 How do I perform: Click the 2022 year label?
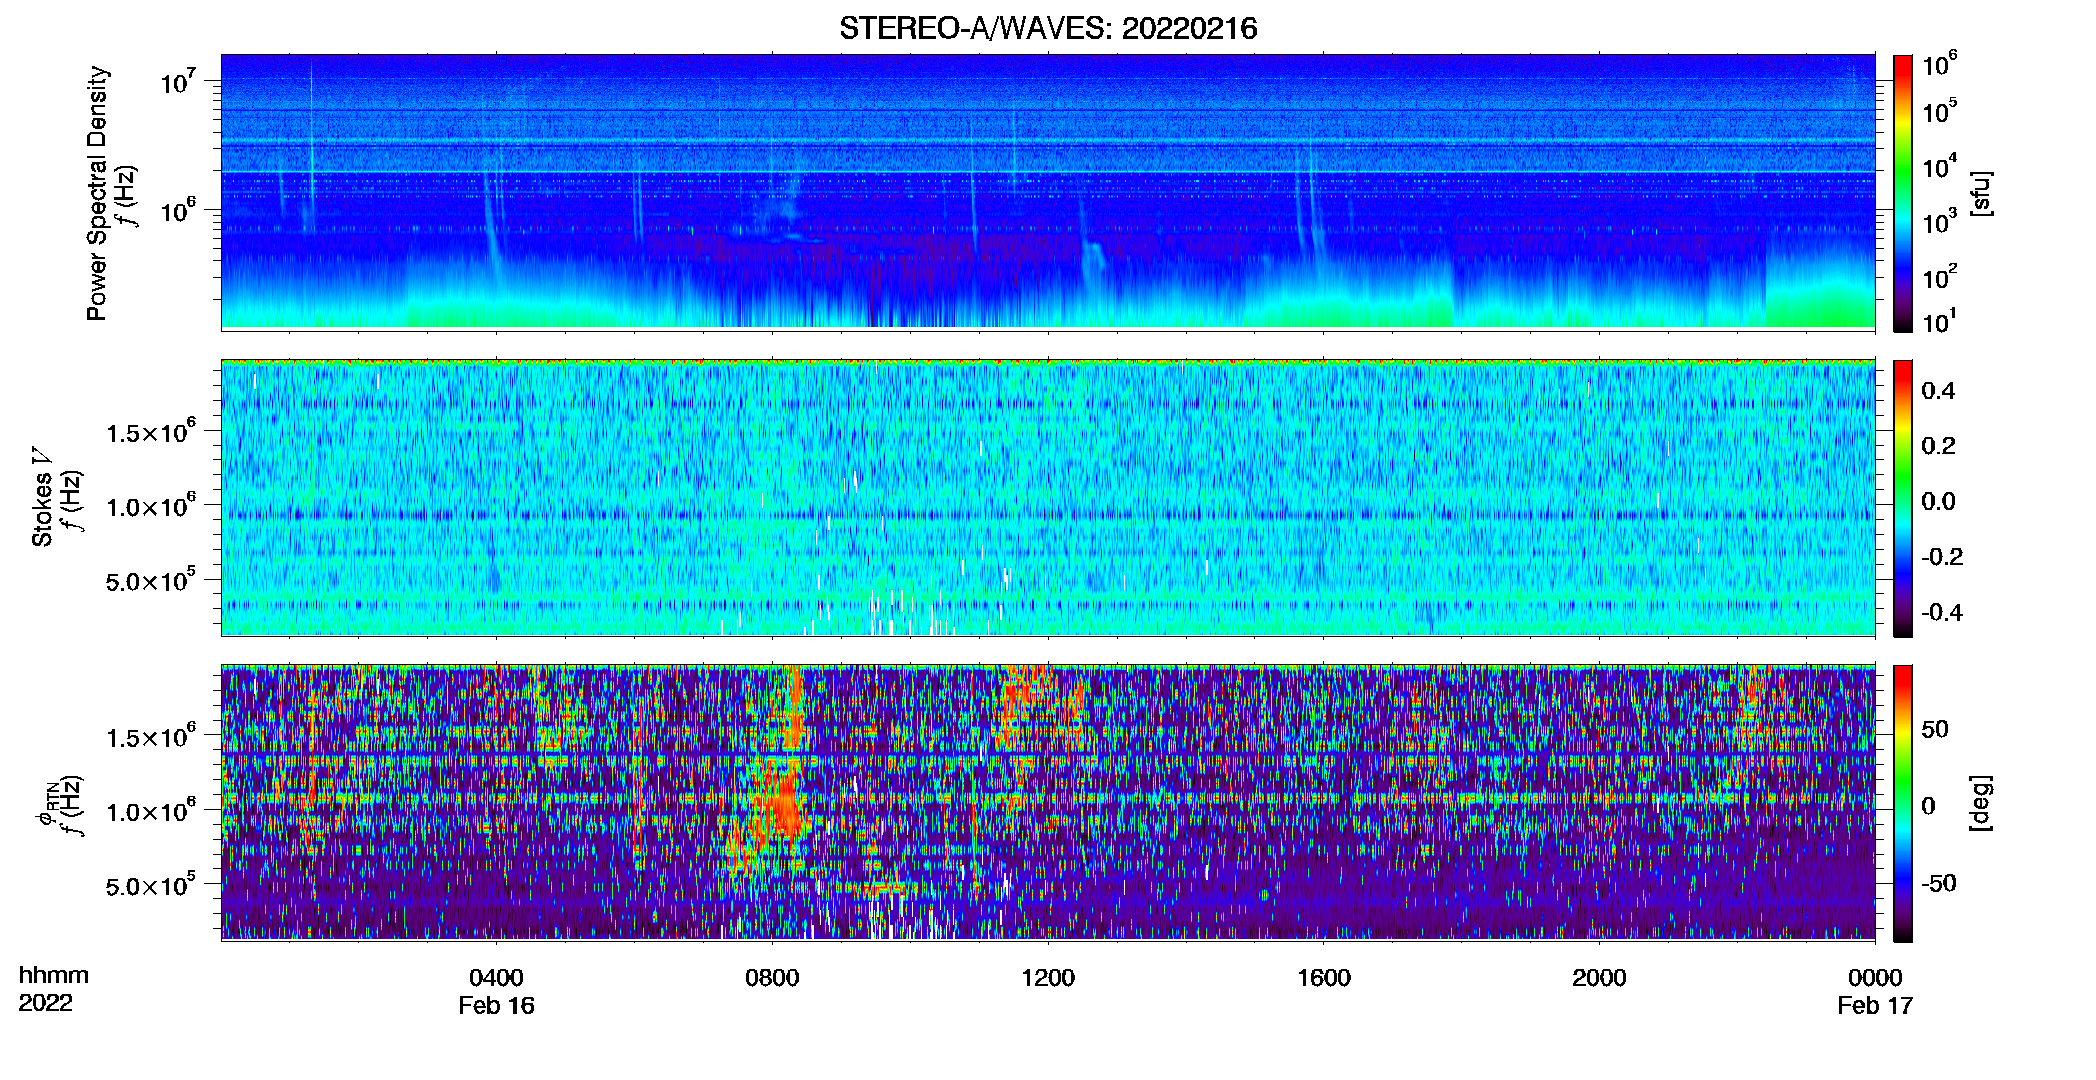45,1003
